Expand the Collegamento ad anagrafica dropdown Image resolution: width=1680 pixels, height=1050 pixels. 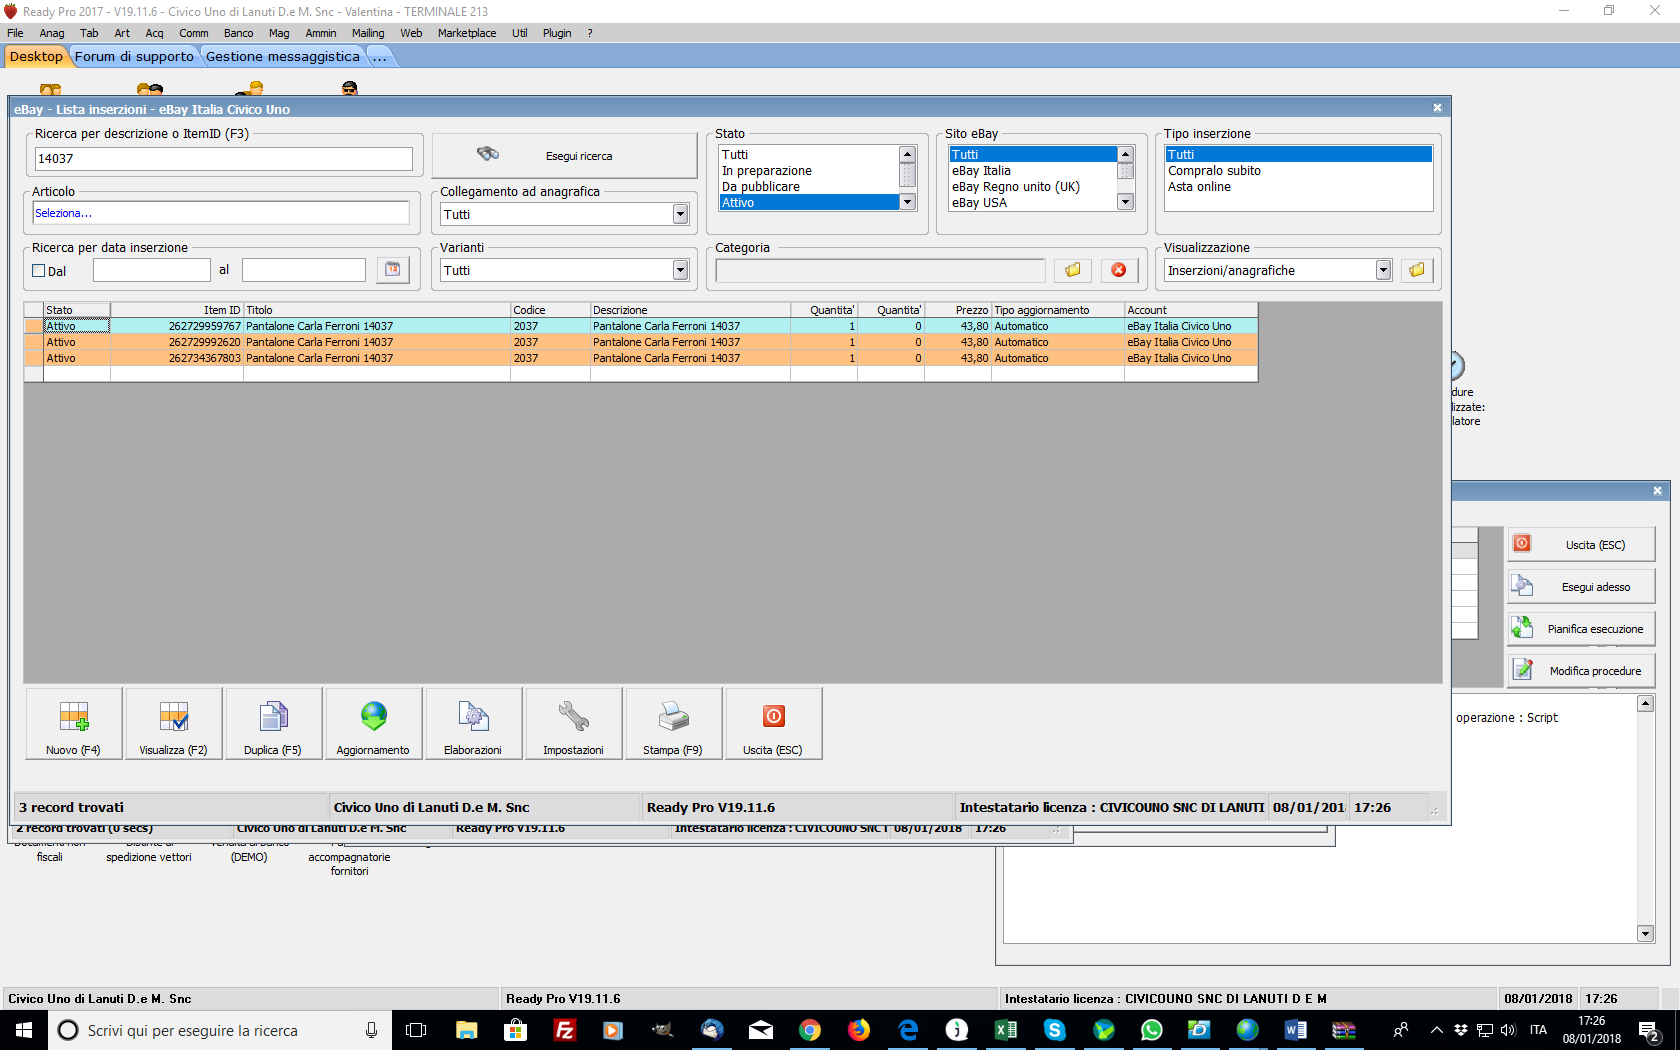[x=680, y=214]
